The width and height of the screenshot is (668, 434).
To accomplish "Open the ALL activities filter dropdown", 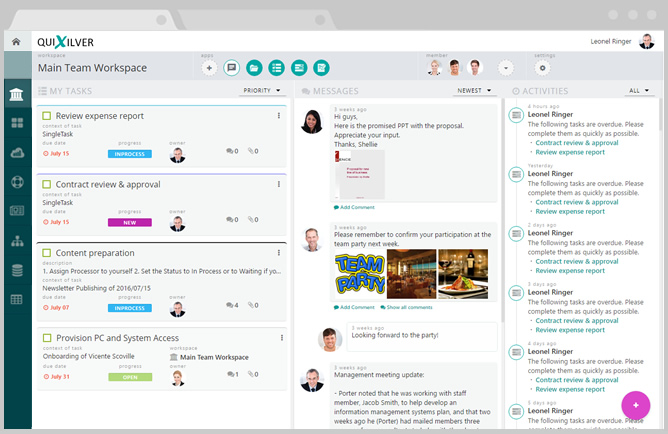I will 639,90.
